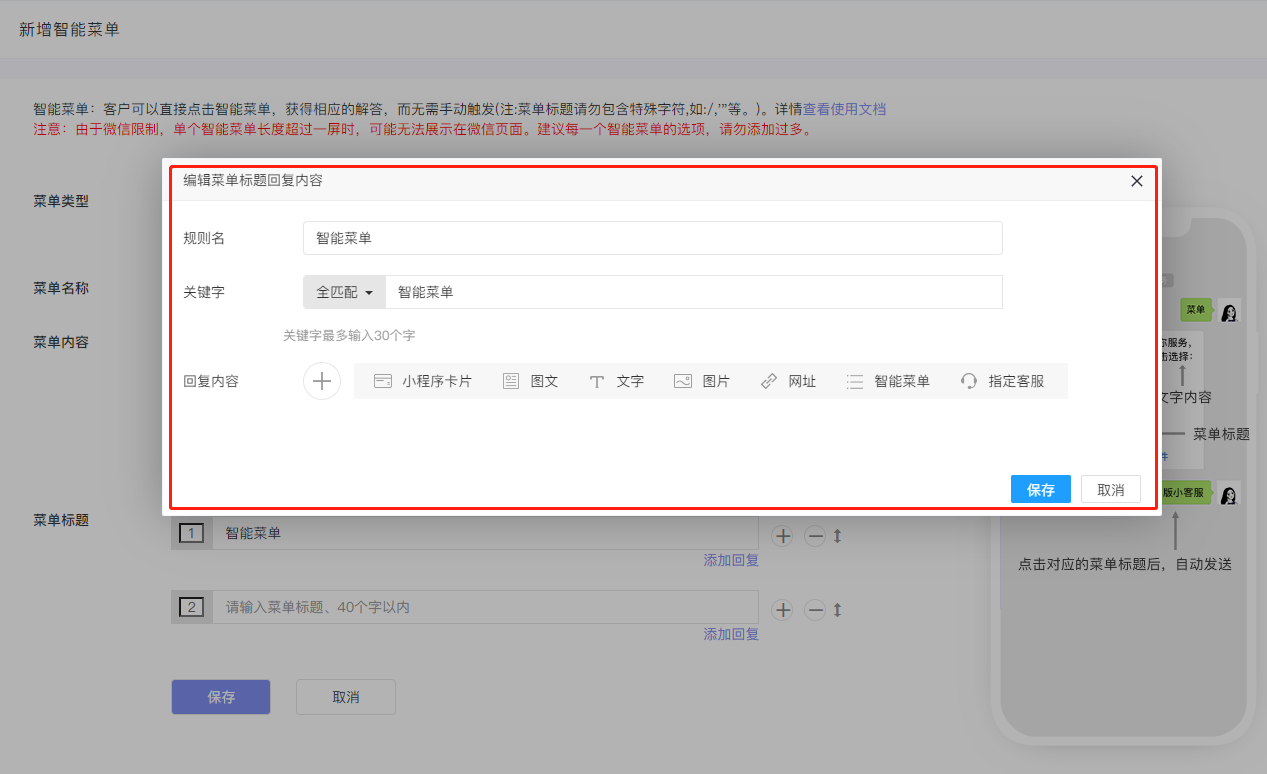The width and height of the screenshot is (1267, 774).
Task: Close the edit reply content dialog
Action: [x=1136, y=181]
